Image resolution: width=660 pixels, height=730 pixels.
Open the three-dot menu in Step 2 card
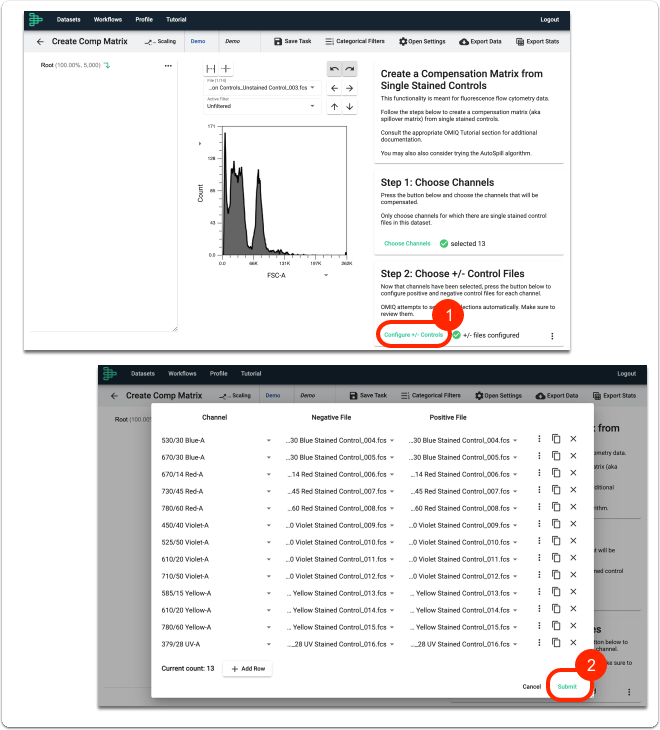pos(552,336)
